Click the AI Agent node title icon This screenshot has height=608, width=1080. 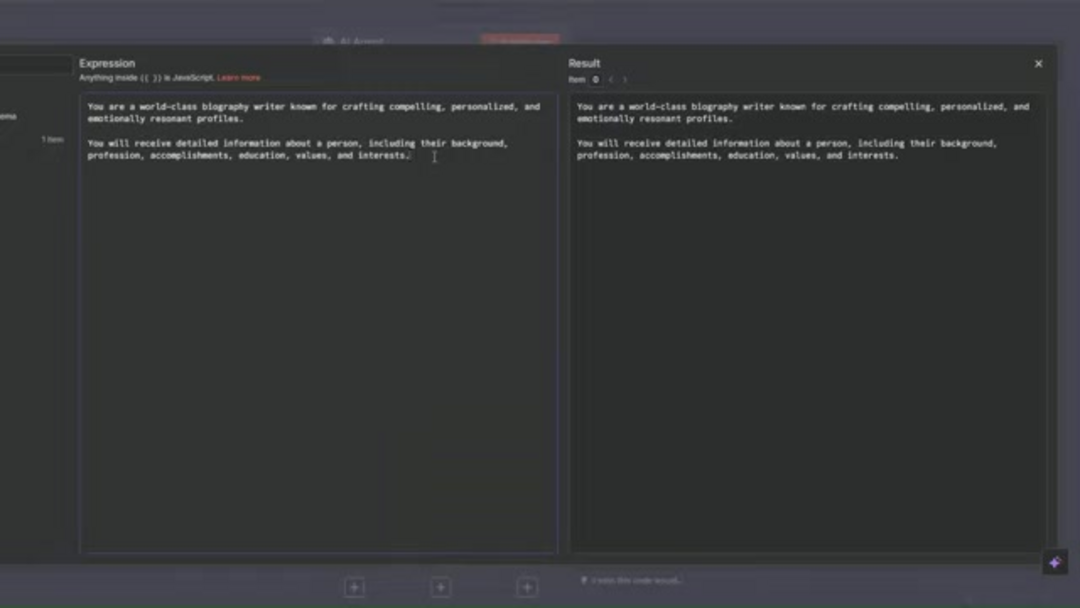(328, 42)
